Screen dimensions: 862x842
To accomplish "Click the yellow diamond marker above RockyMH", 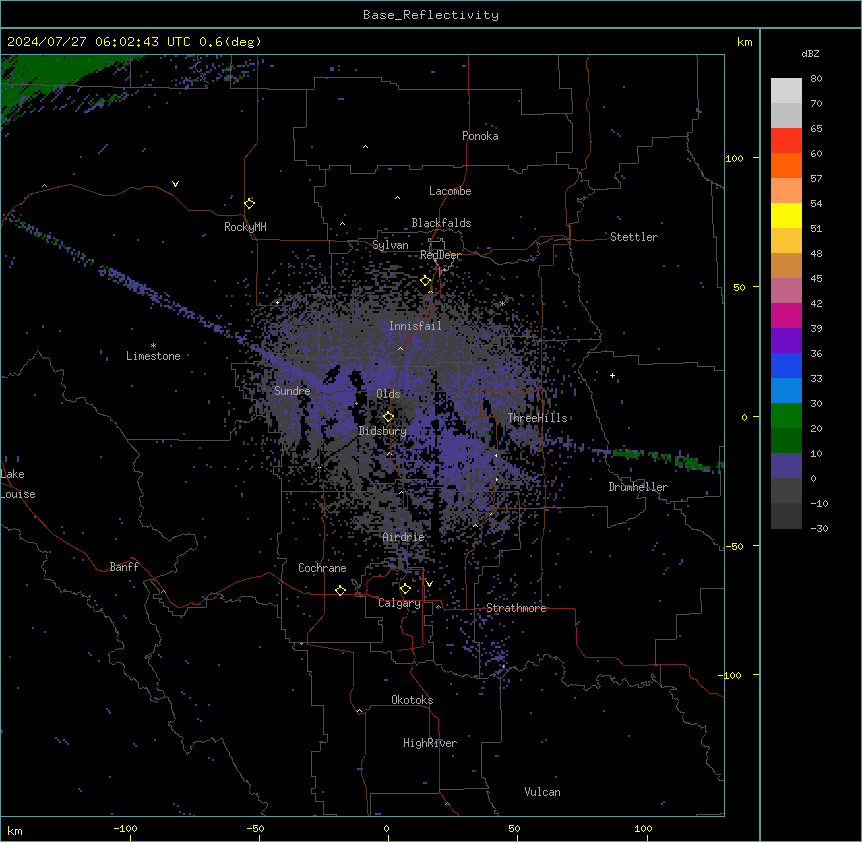I will tap(250, 204).
